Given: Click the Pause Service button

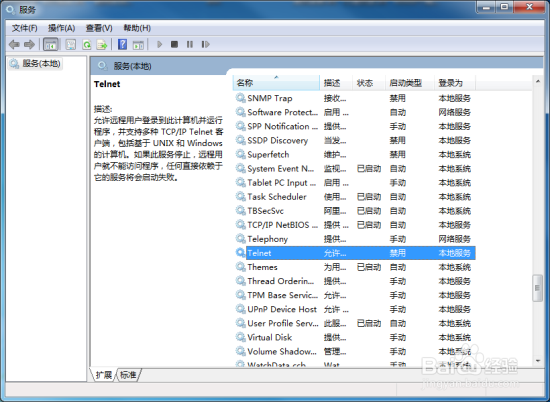Looking at the screenshot, I should click(x=190, y=44).
